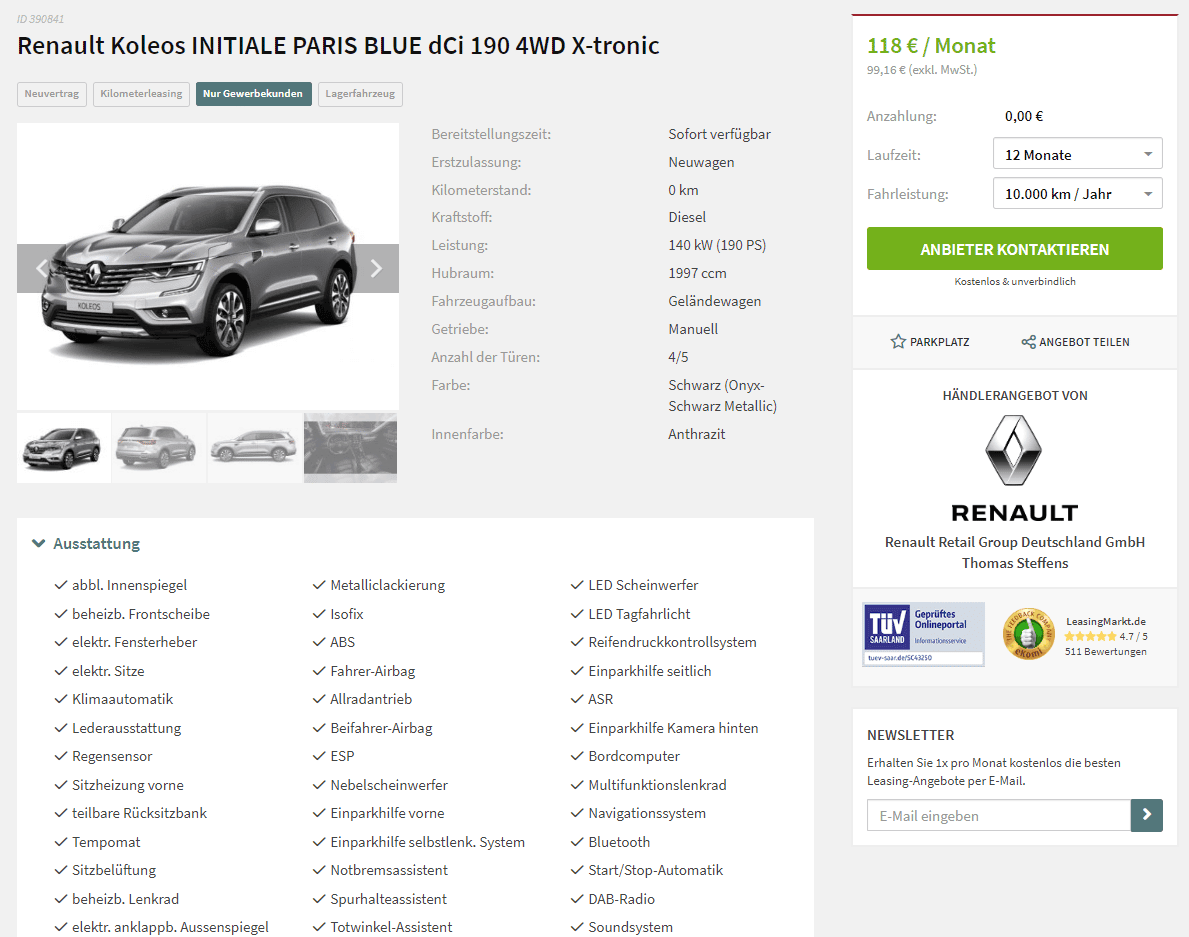The image size is (1189, 937).
Task: Click the Nur Gewerbekunden tag
Action: (253, 94)
